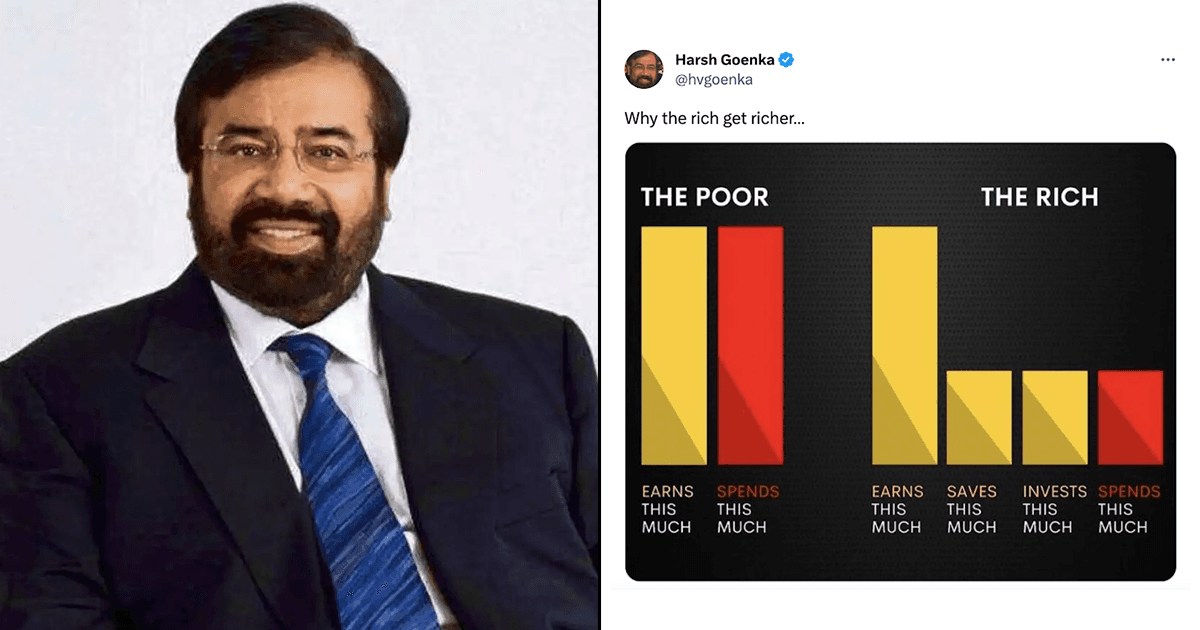Click the 'INVESTS THIS MUCH' label
The width and height of the screenshot is (1200, 630).
pyautogui.click(x=1054, y=509)
